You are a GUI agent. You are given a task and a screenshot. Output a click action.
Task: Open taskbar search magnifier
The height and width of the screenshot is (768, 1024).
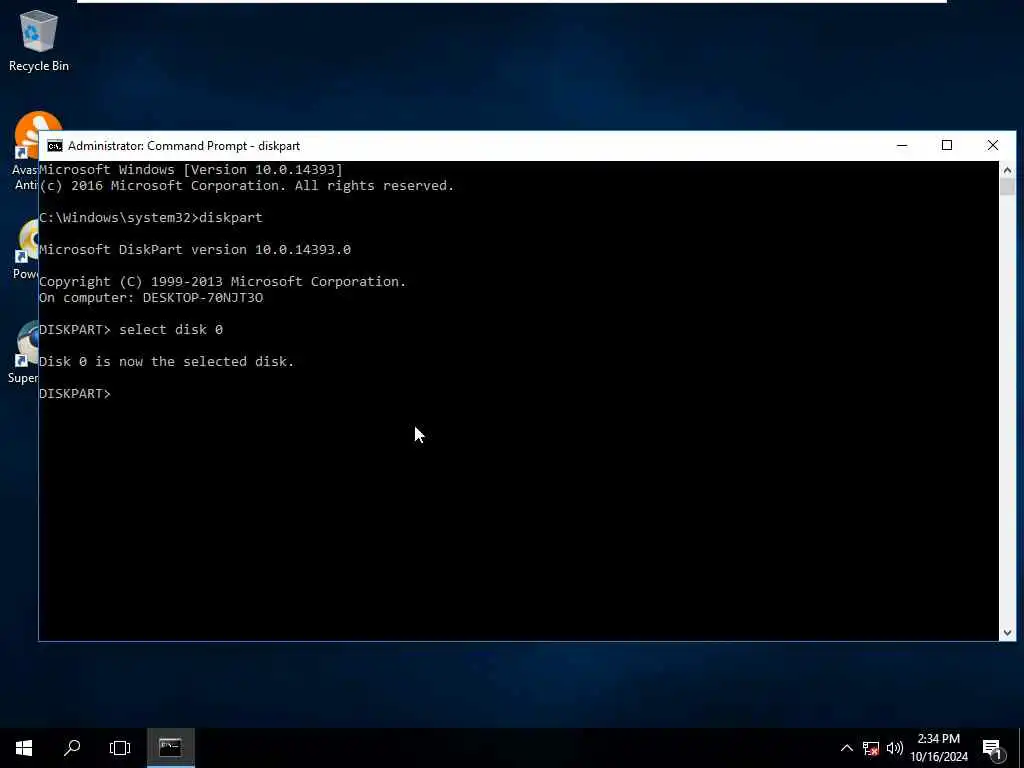(72, 748)
